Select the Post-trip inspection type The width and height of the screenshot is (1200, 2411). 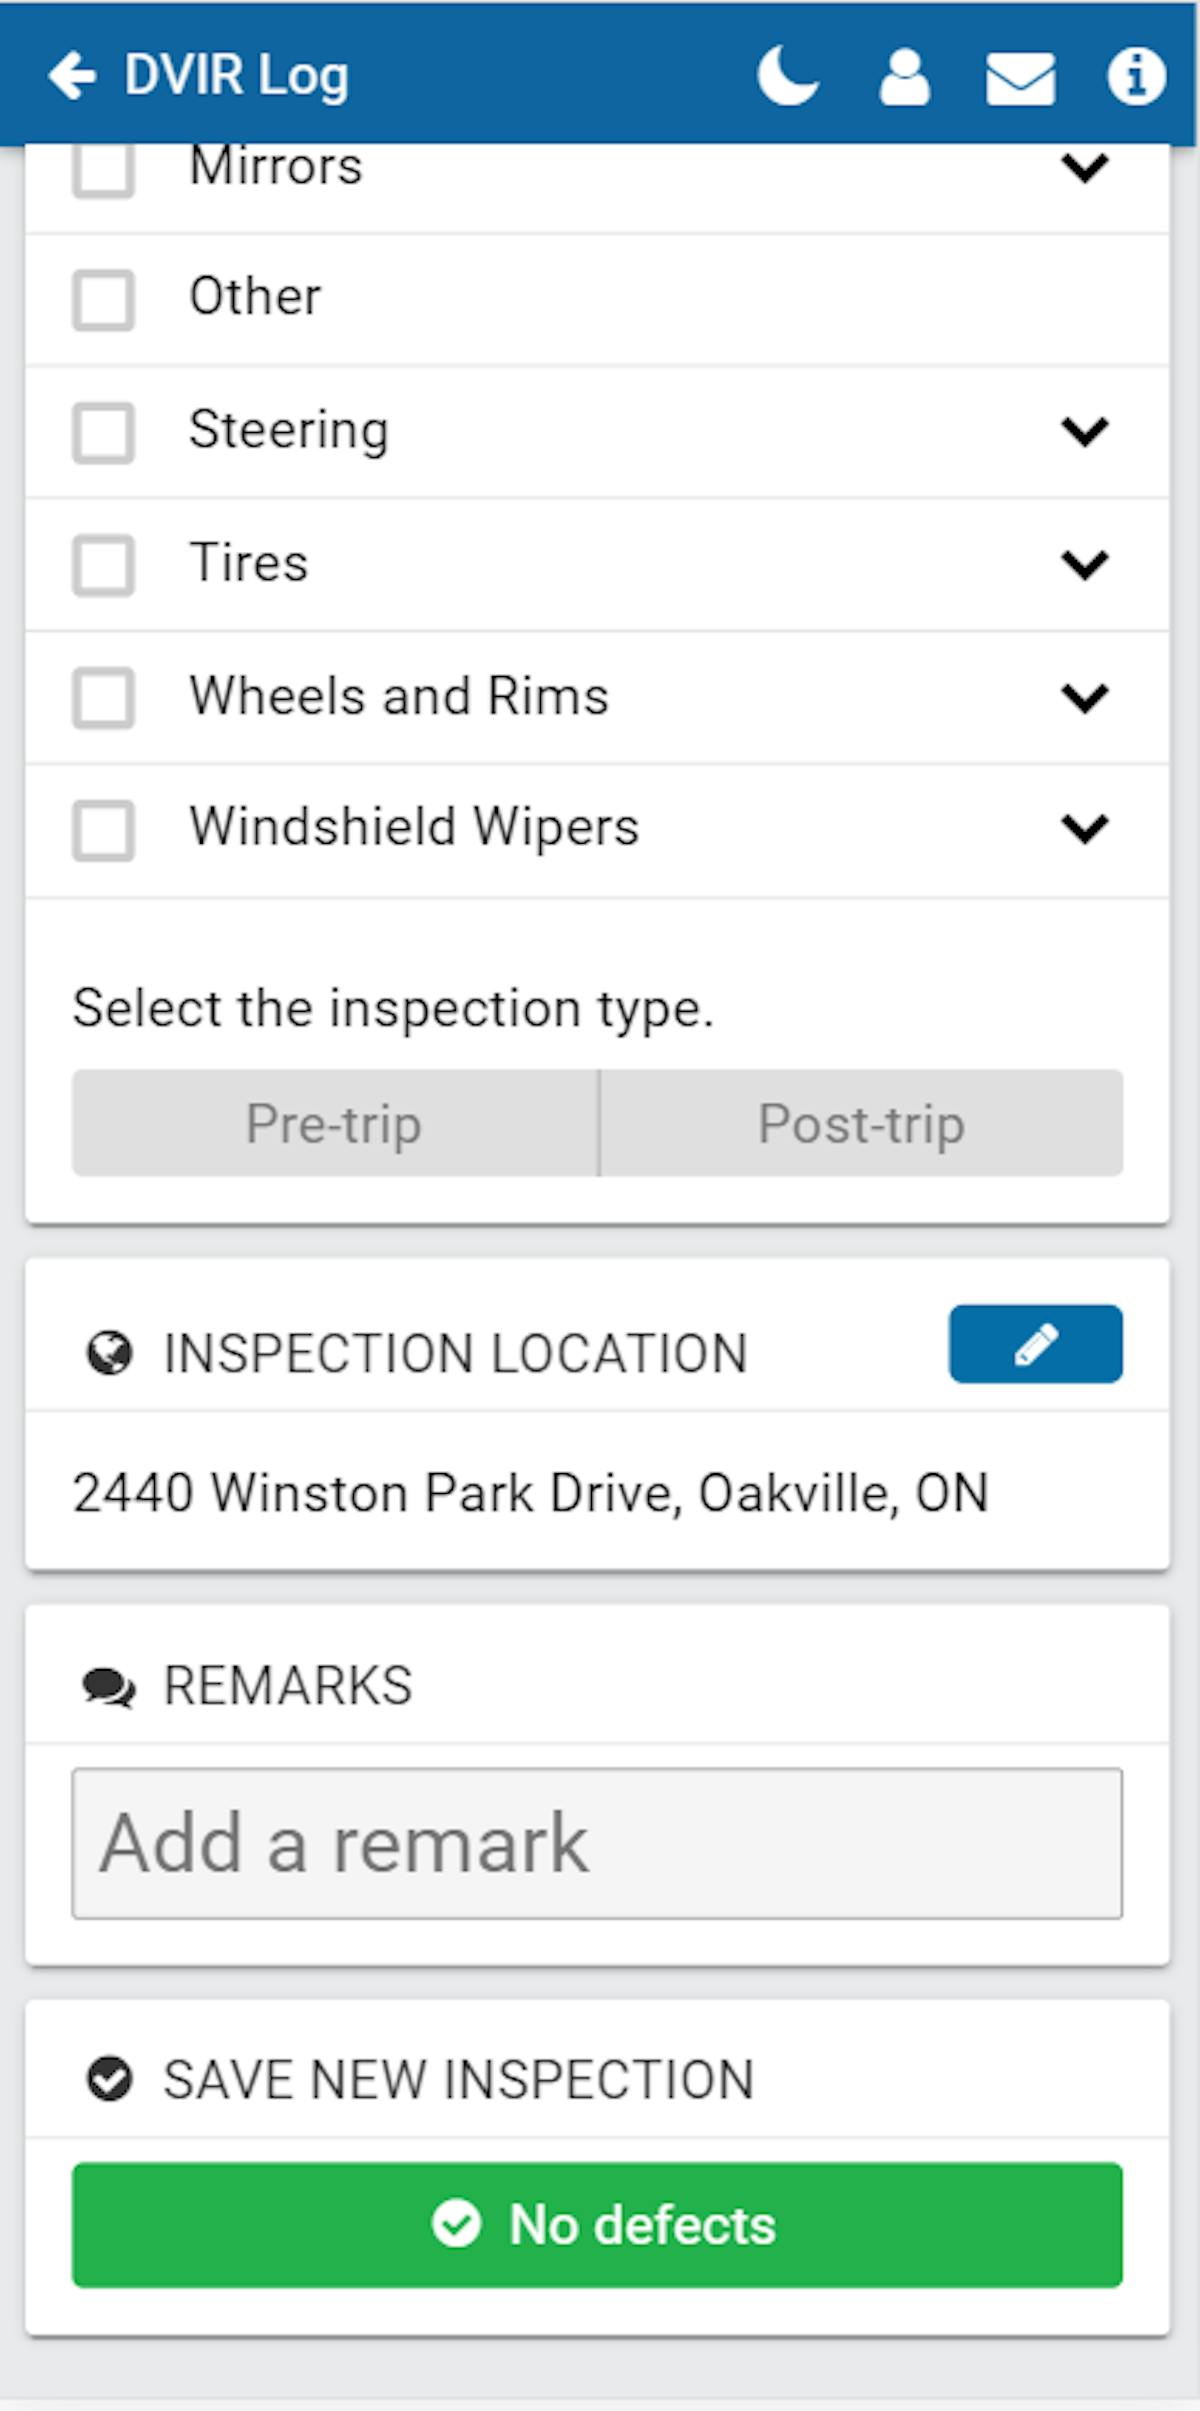click(861, 1124)
